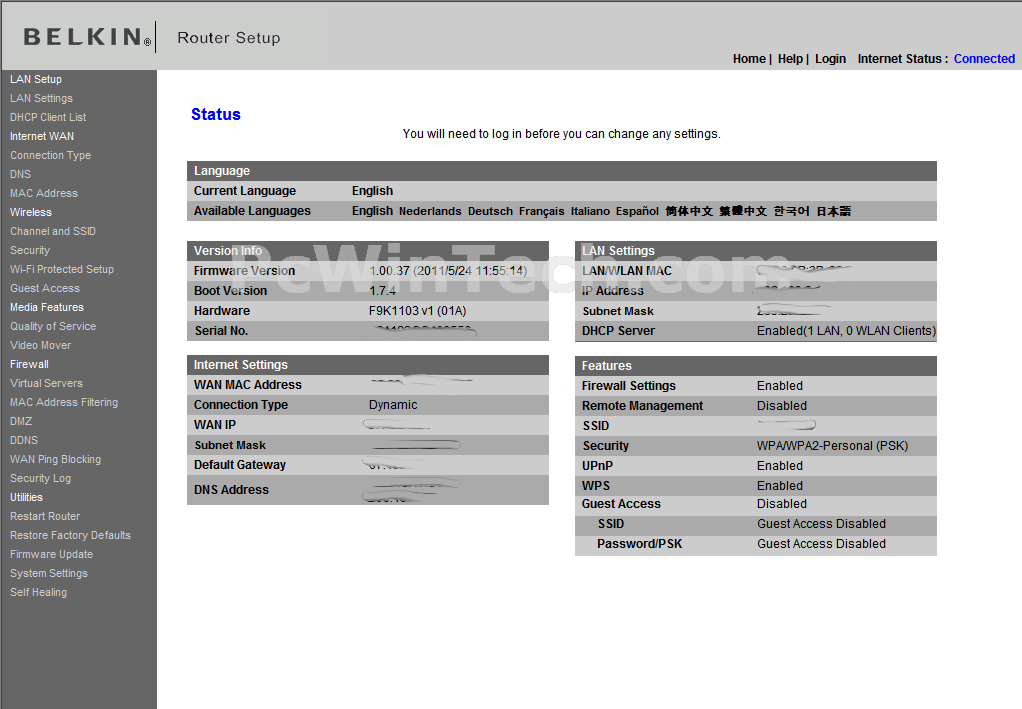This screenshot has width=1022, height=709.
Task: Open MAC Address Filtering page
Action: (x=64, y=402)
